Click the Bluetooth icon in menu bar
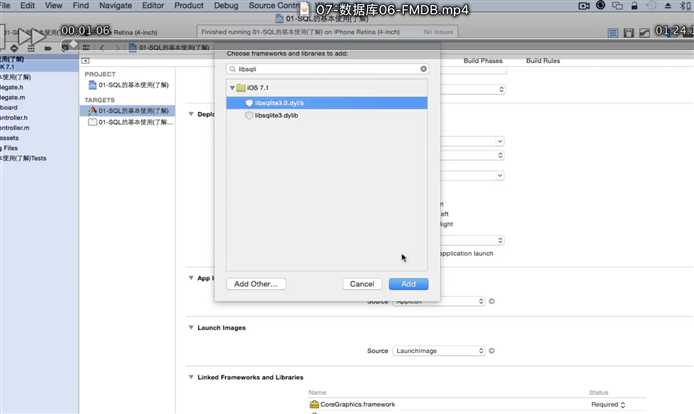This screenshot has height=414, width=694. (684, 6)
